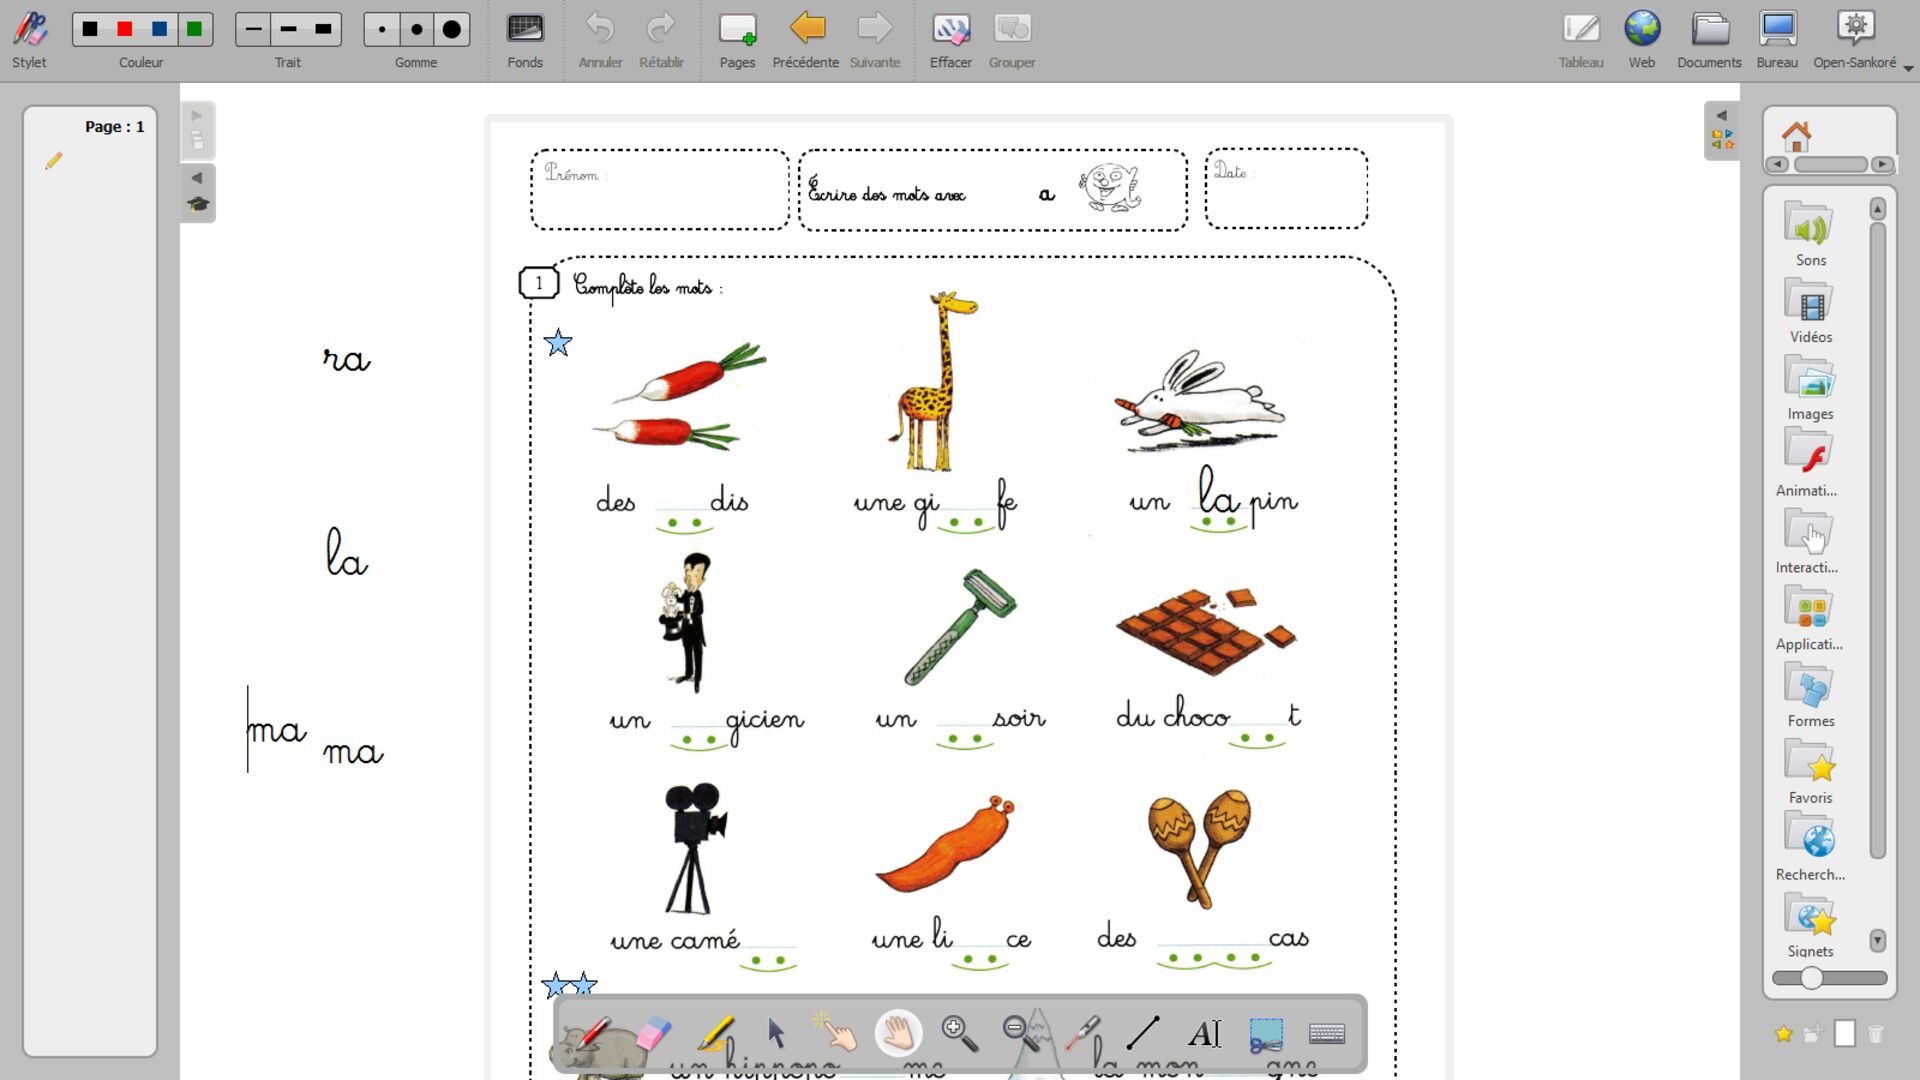The image size is (1920, 1080).
Task: Choose the smallest eraser size
Action: pyautogui.click(x=382, y=30)
